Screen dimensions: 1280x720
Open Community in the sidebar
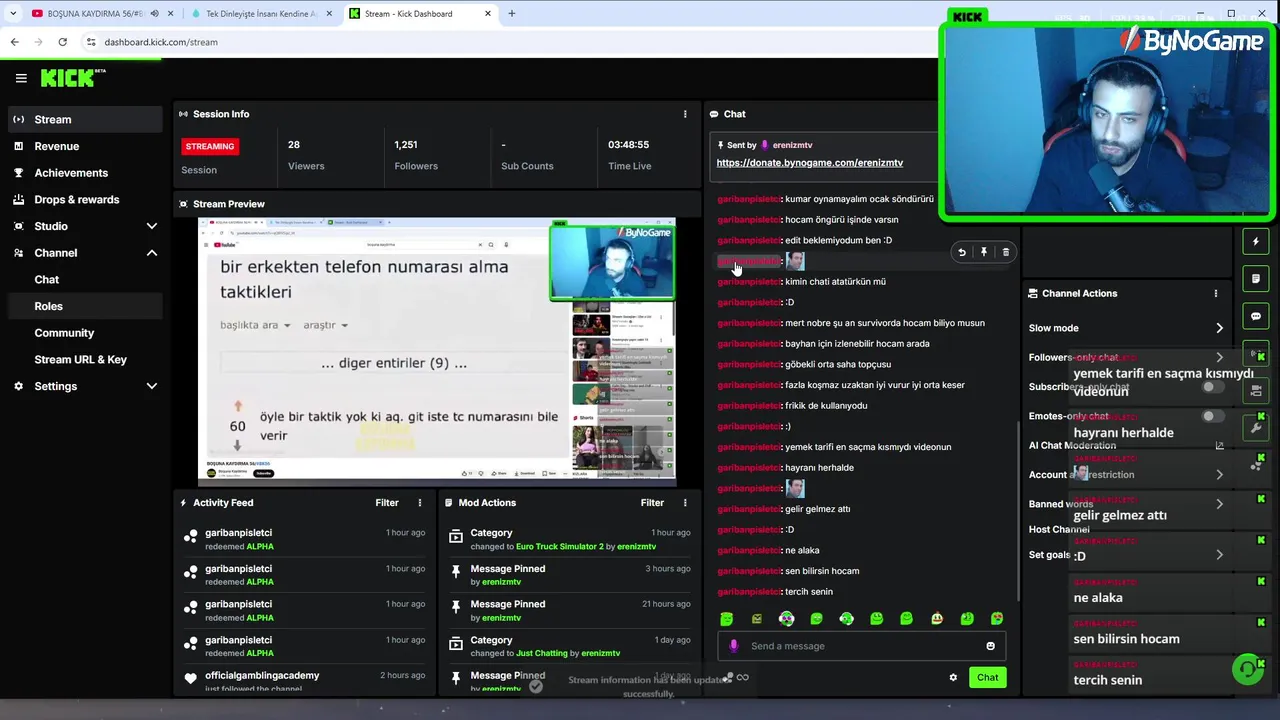pos(84,333)
